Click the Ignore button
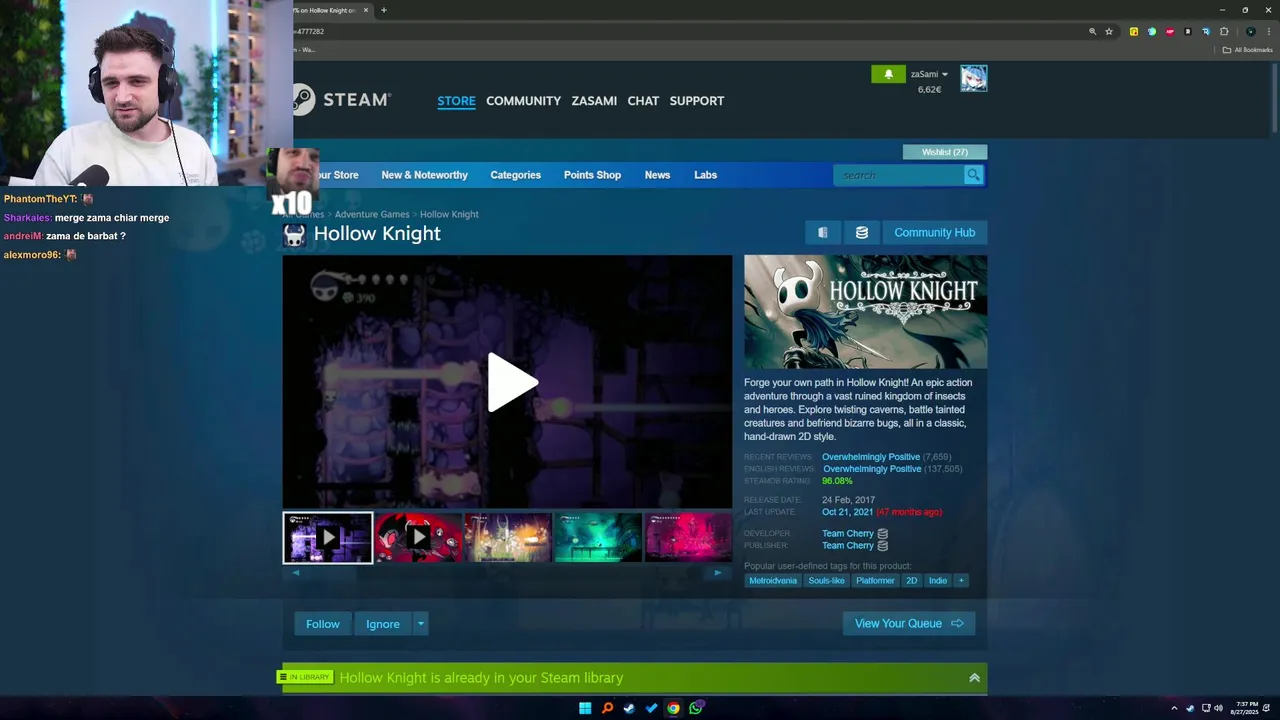The width and height of the screenshot is (1280, 720). (x=383, y=624)
